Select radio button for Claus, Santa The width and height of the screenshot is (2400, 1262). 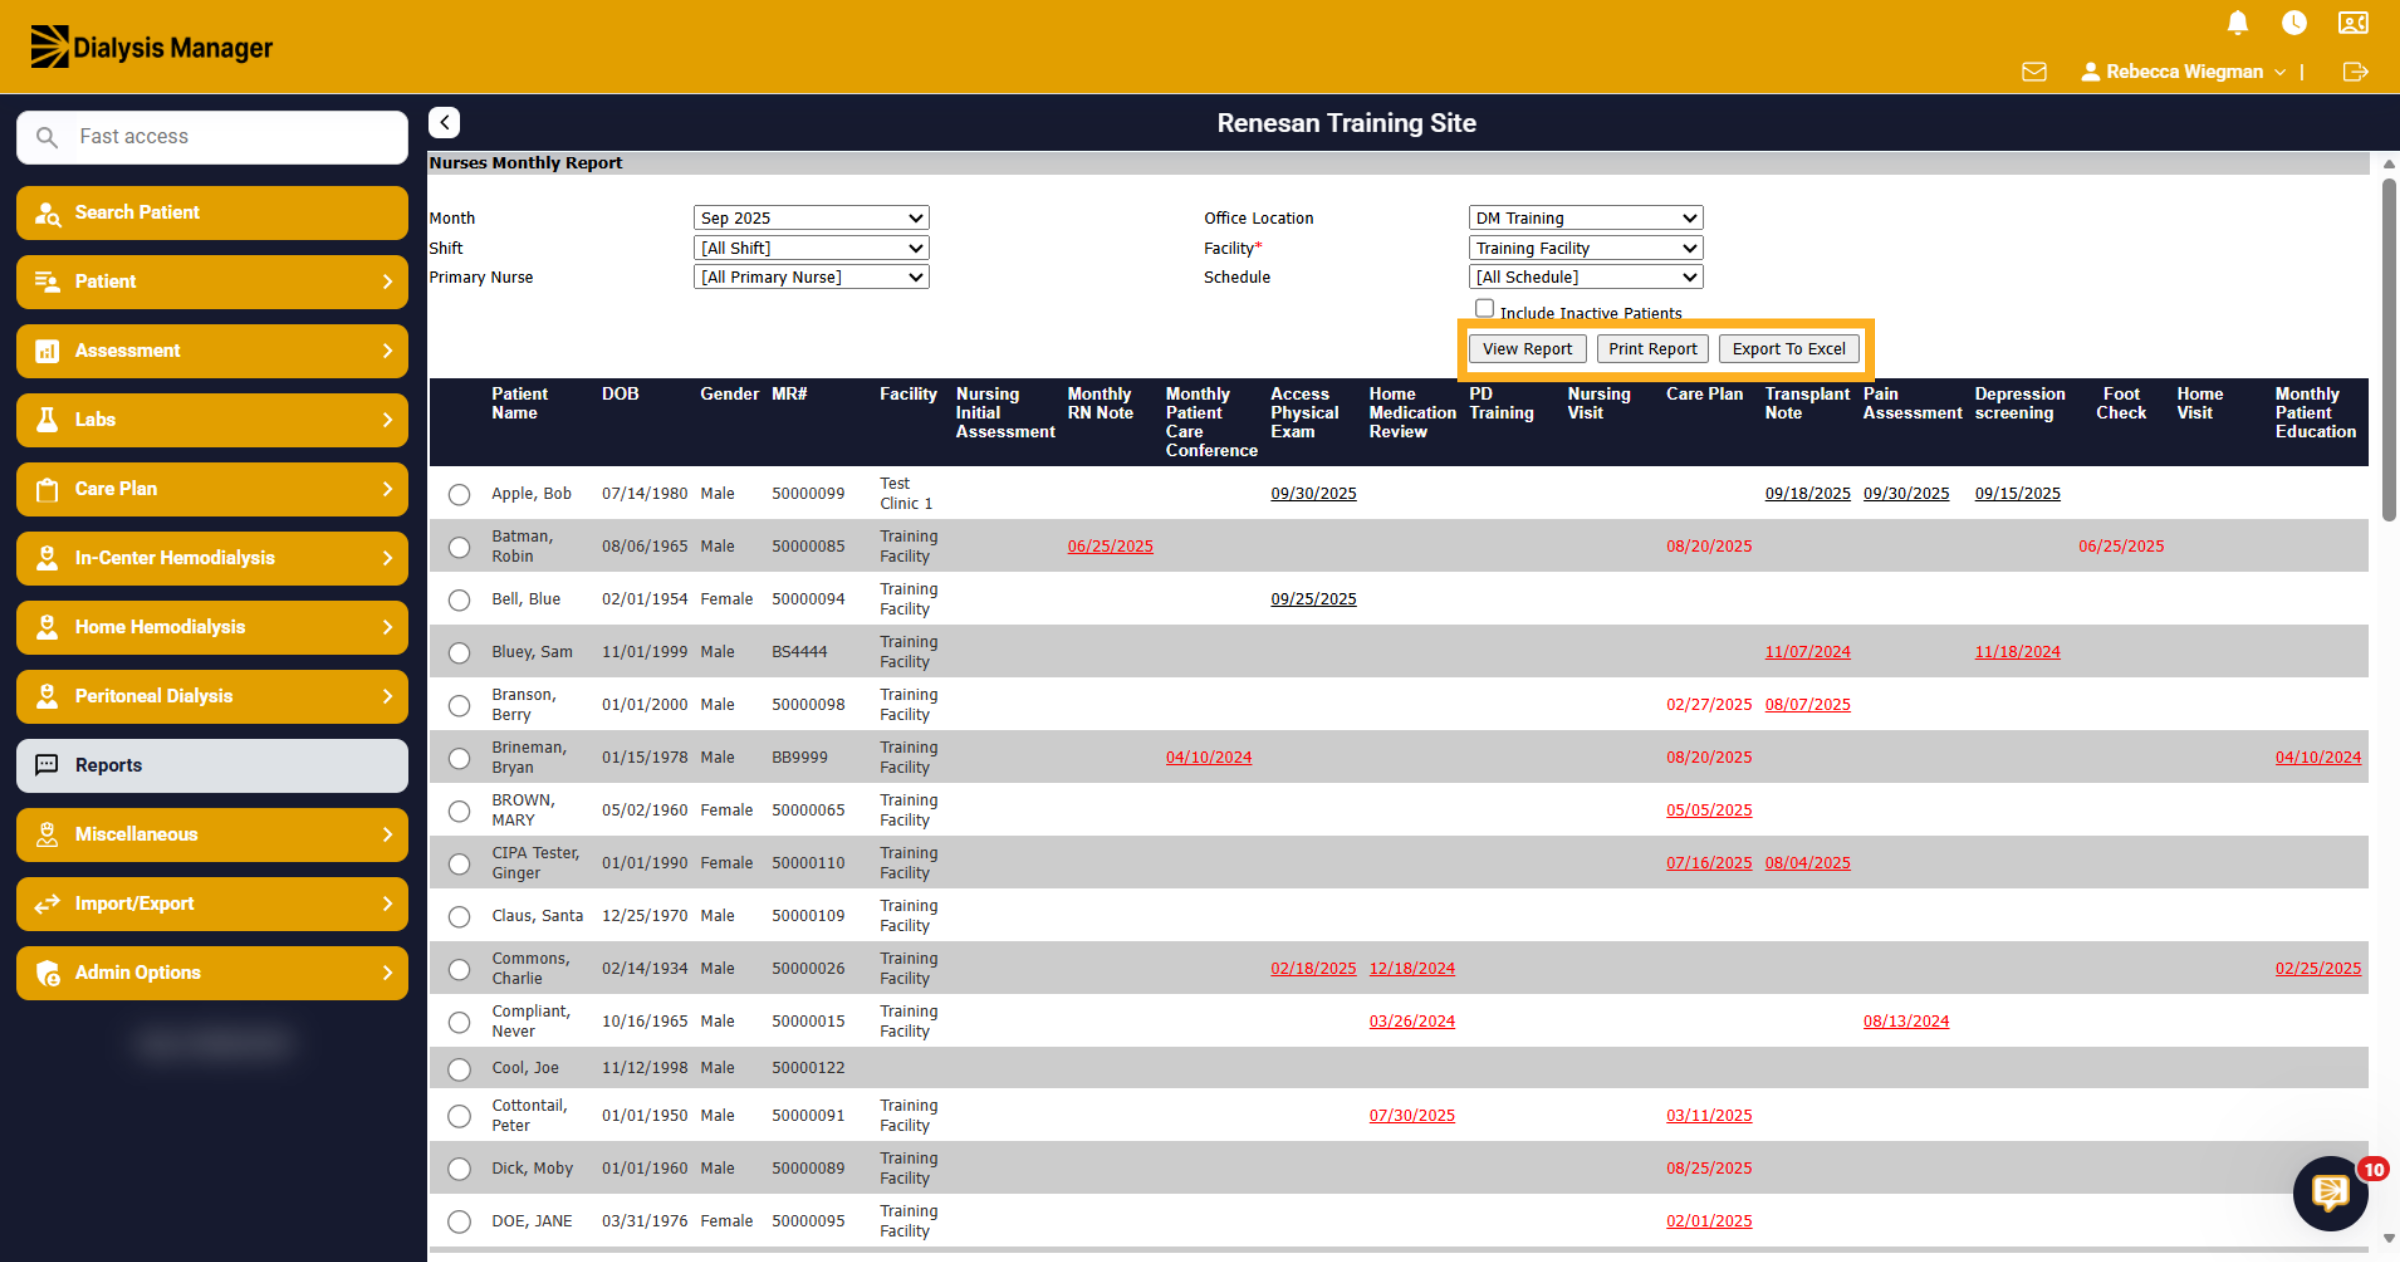click(459, 917)
